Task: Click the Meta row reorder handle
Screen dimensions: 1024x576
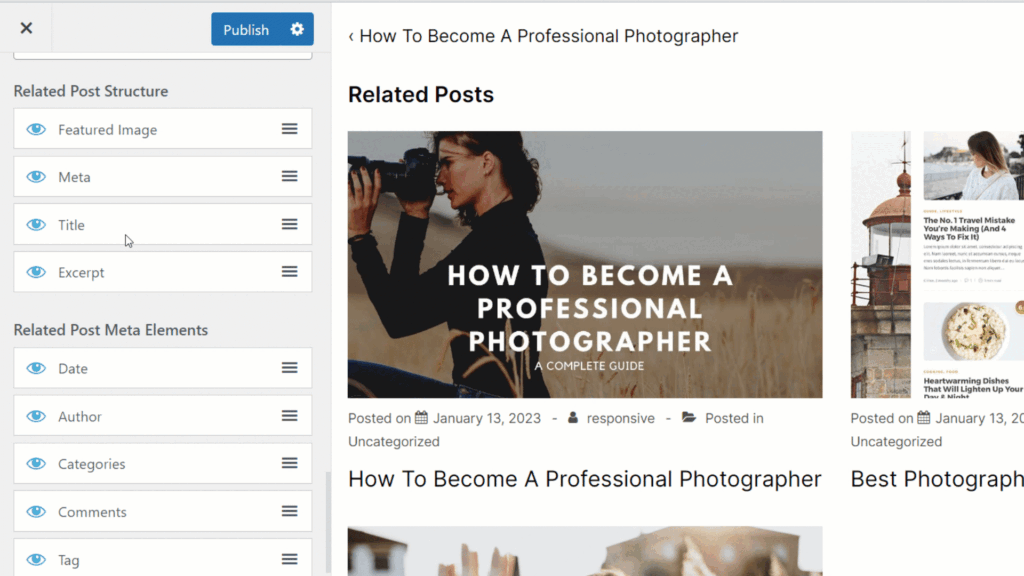Action: pyautogui.click(x=289, y=176)
